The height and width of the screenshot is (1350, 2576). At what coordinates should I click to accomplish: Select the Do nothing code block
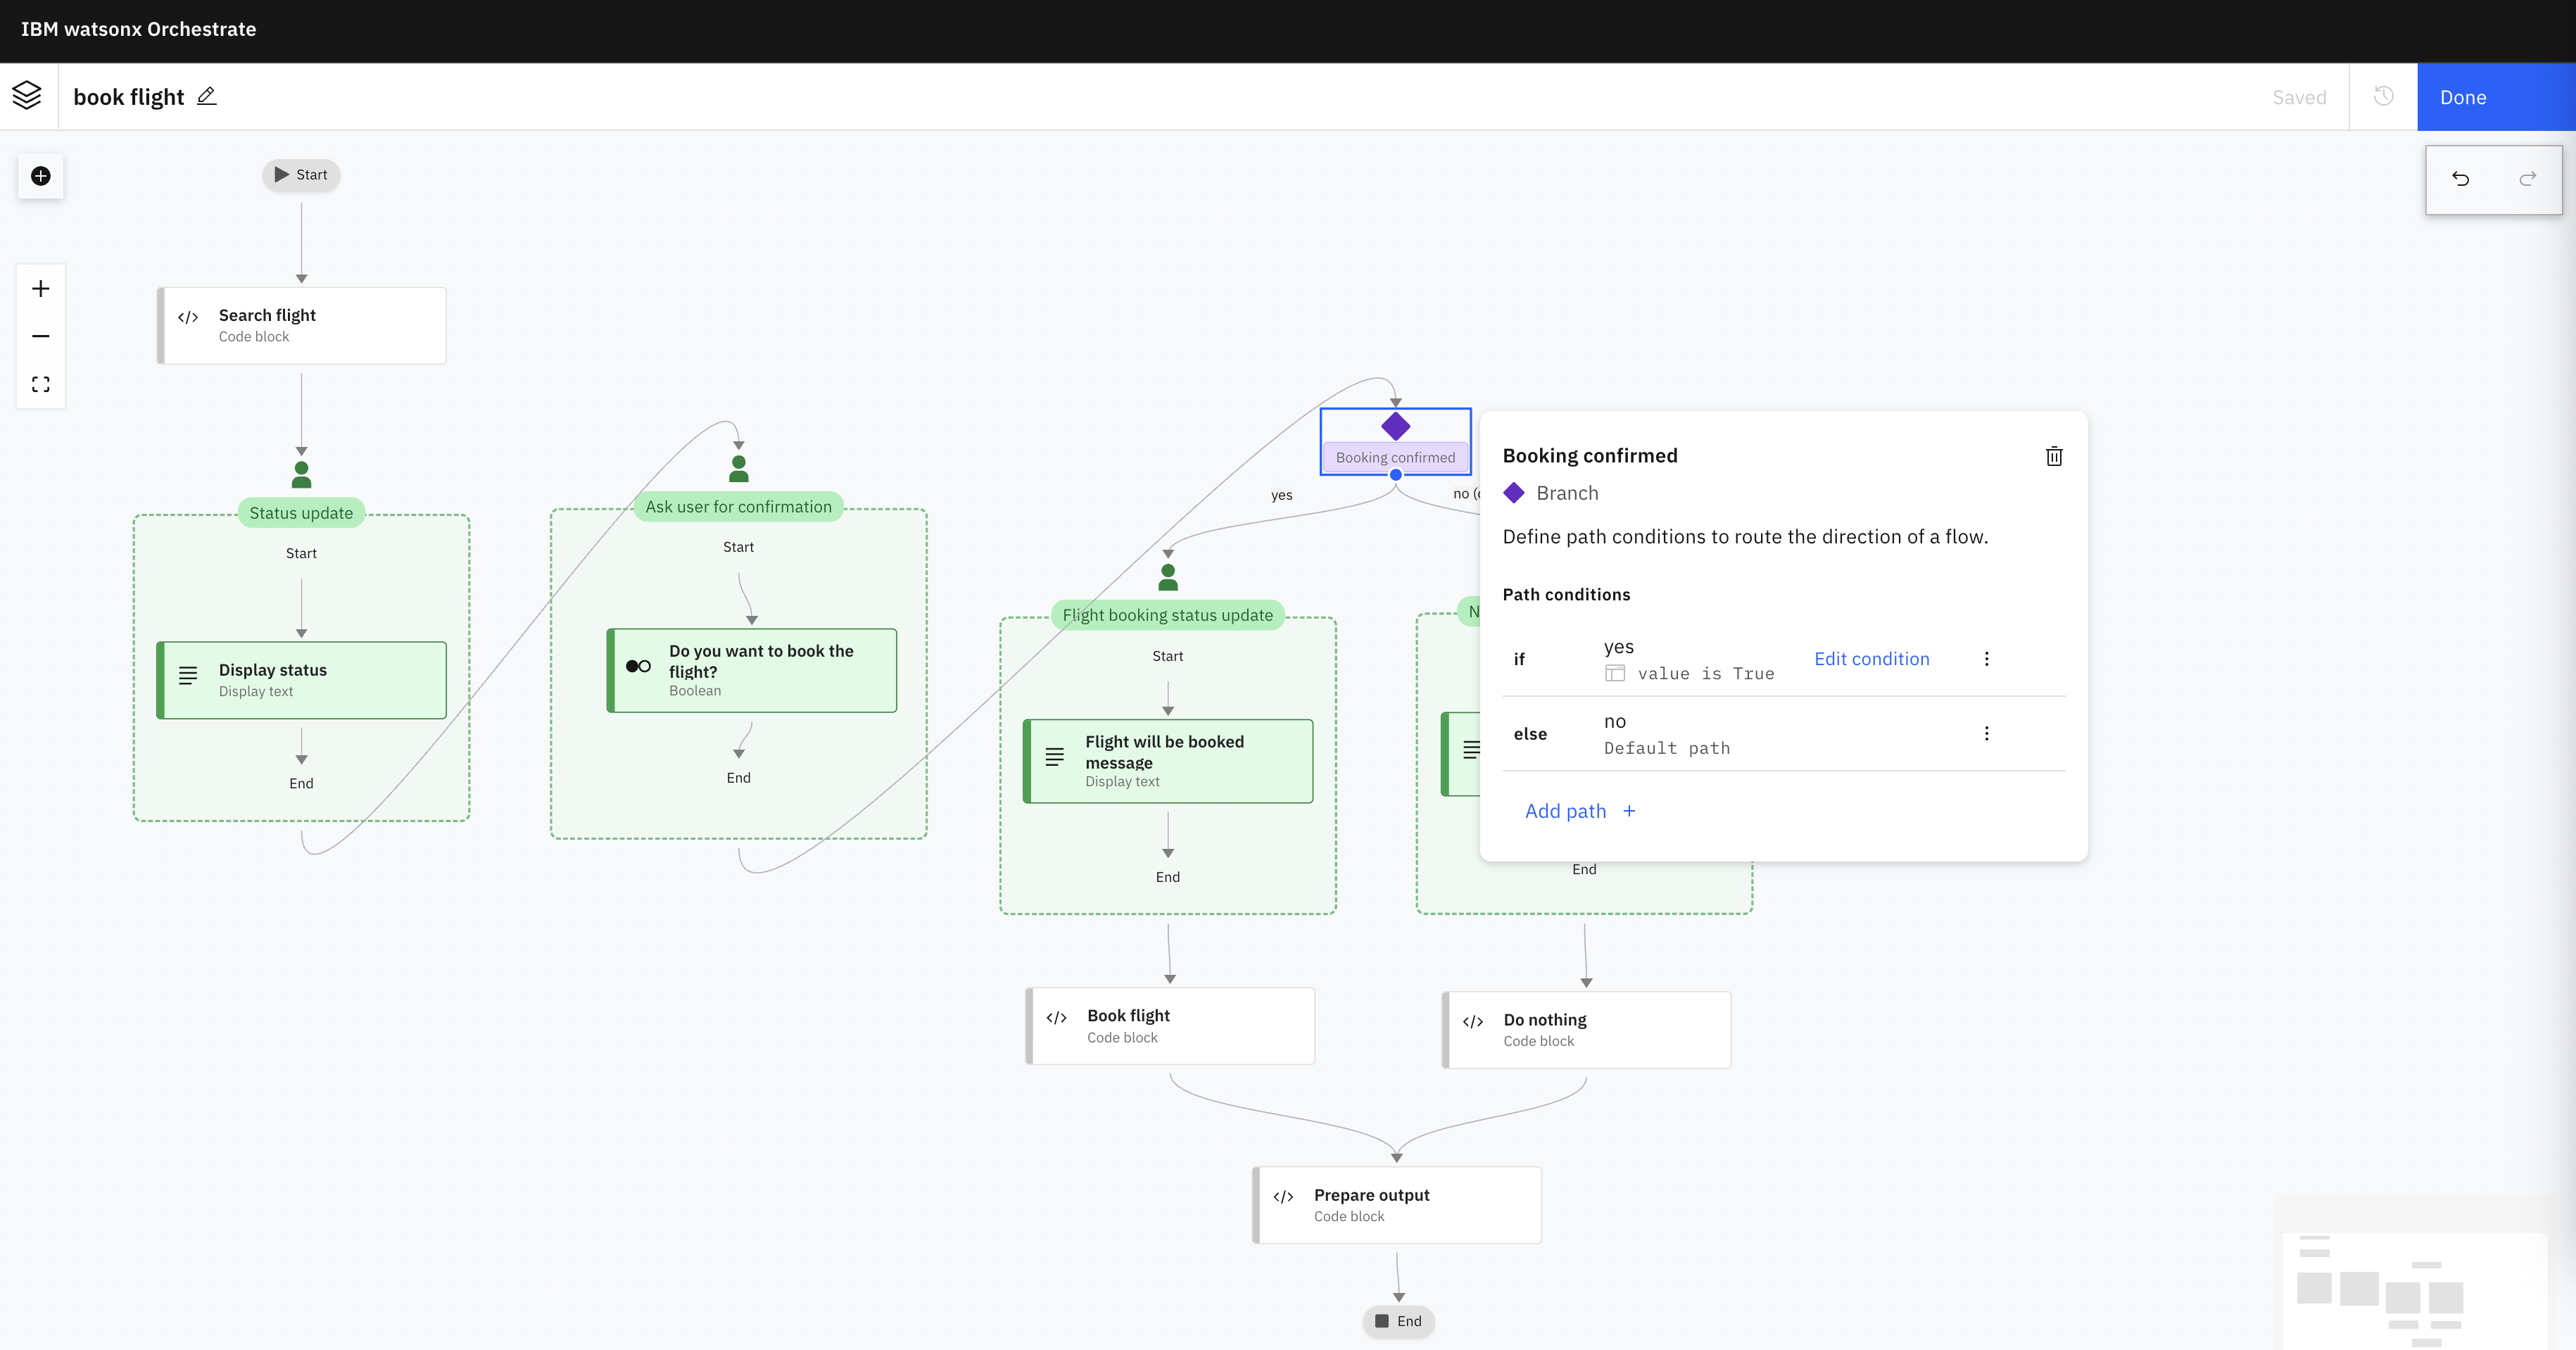[1587, 1030]
